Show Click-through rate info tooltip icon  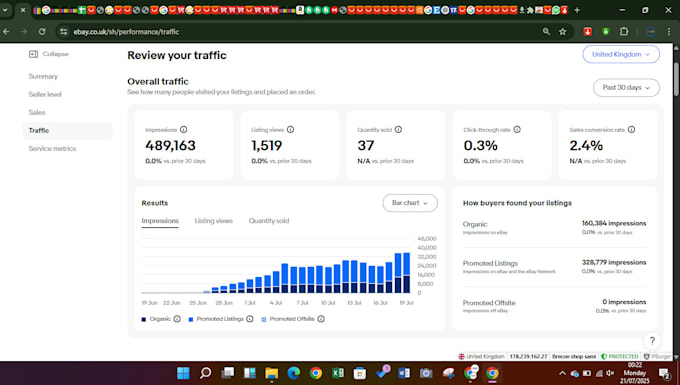(x=517, y=130)
